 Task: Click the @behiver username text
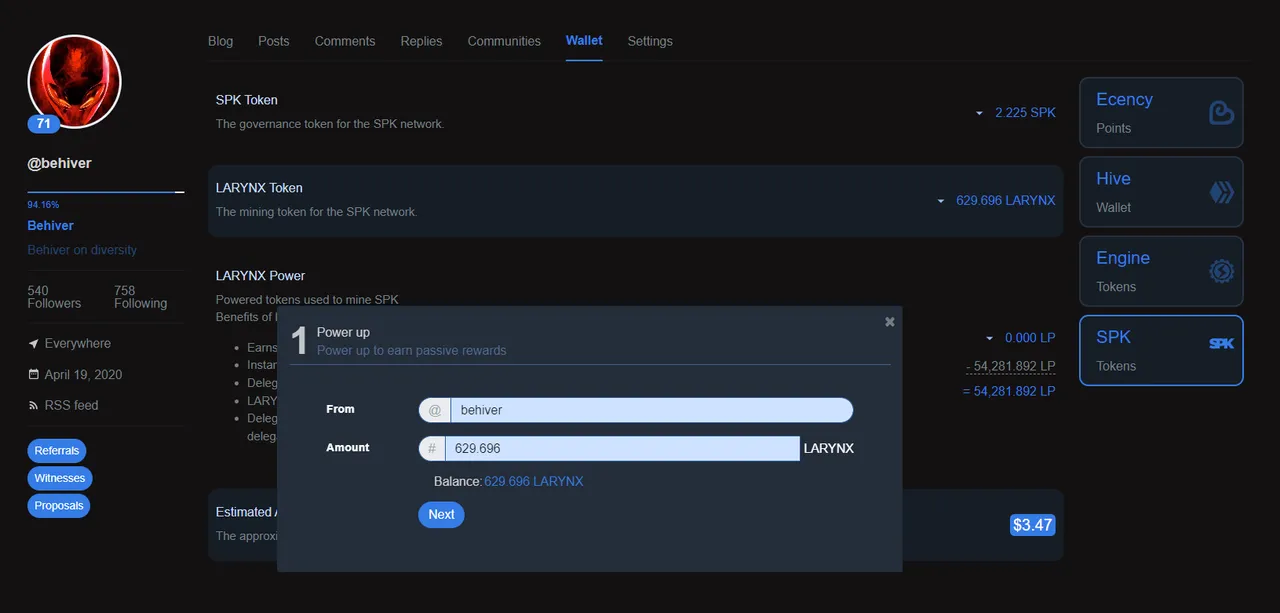tap(60, 163)
